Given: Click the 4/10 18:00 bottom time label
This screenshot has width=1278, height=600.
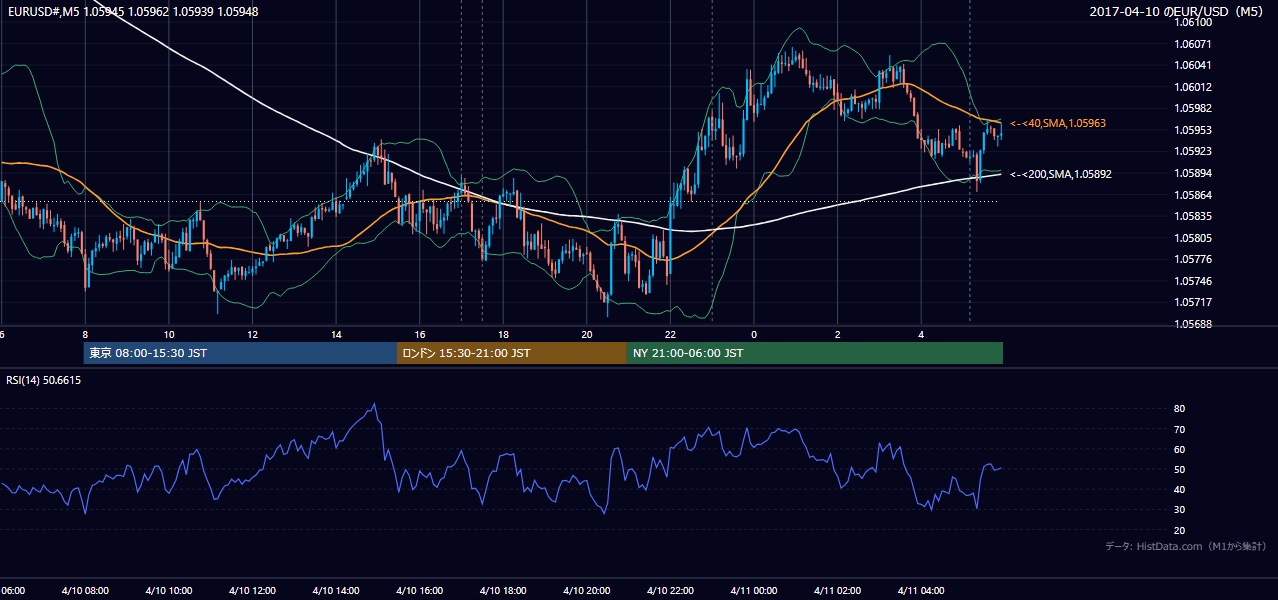Looking at the screenshot, I should (503, 590).
